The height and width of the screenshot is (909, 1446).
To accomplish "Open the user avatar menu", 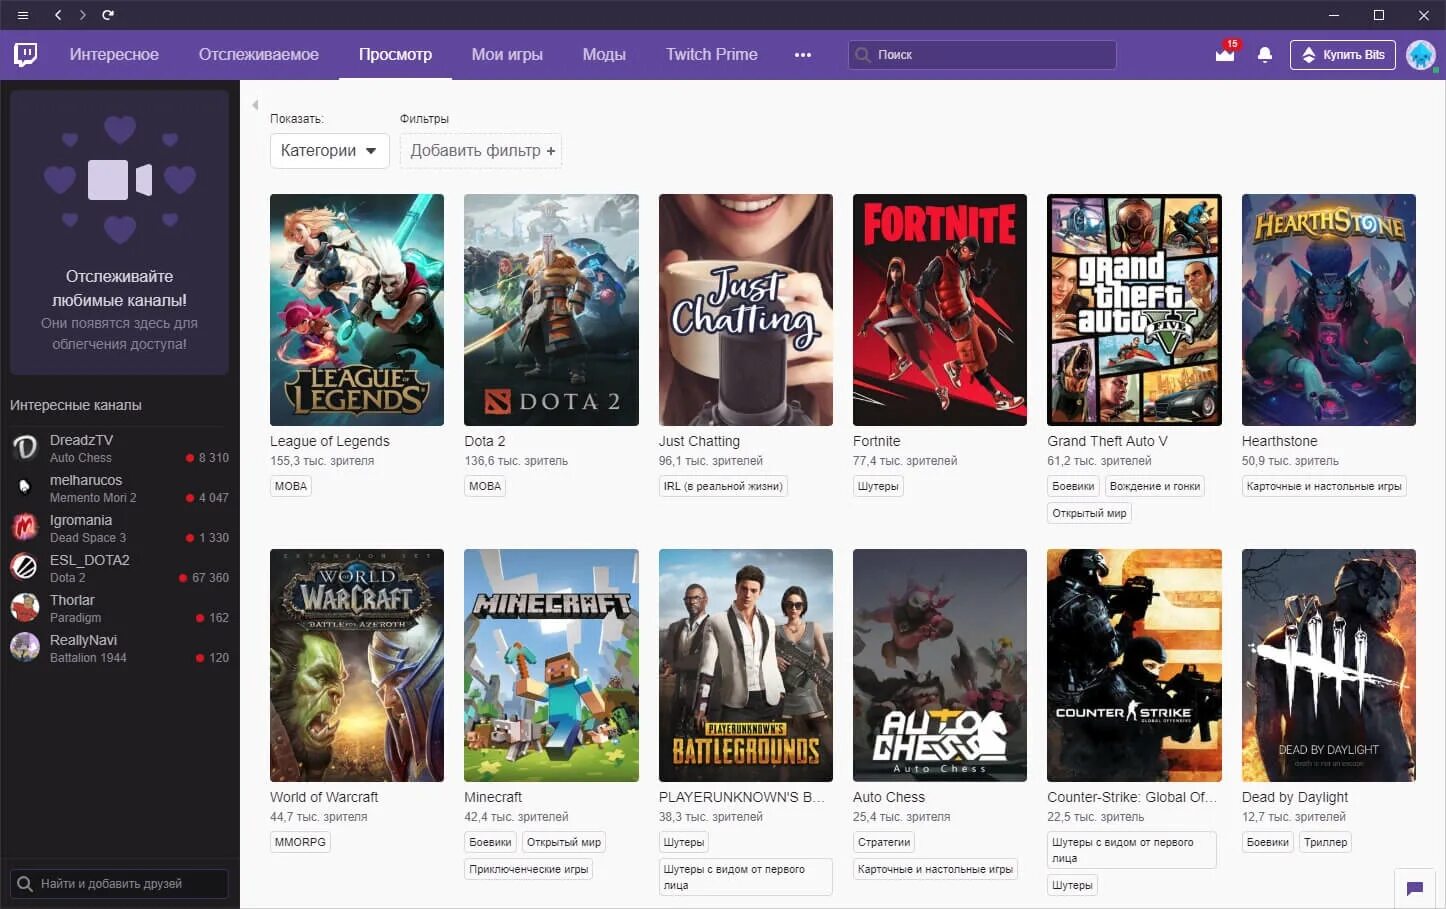I will click(1421, 55).
